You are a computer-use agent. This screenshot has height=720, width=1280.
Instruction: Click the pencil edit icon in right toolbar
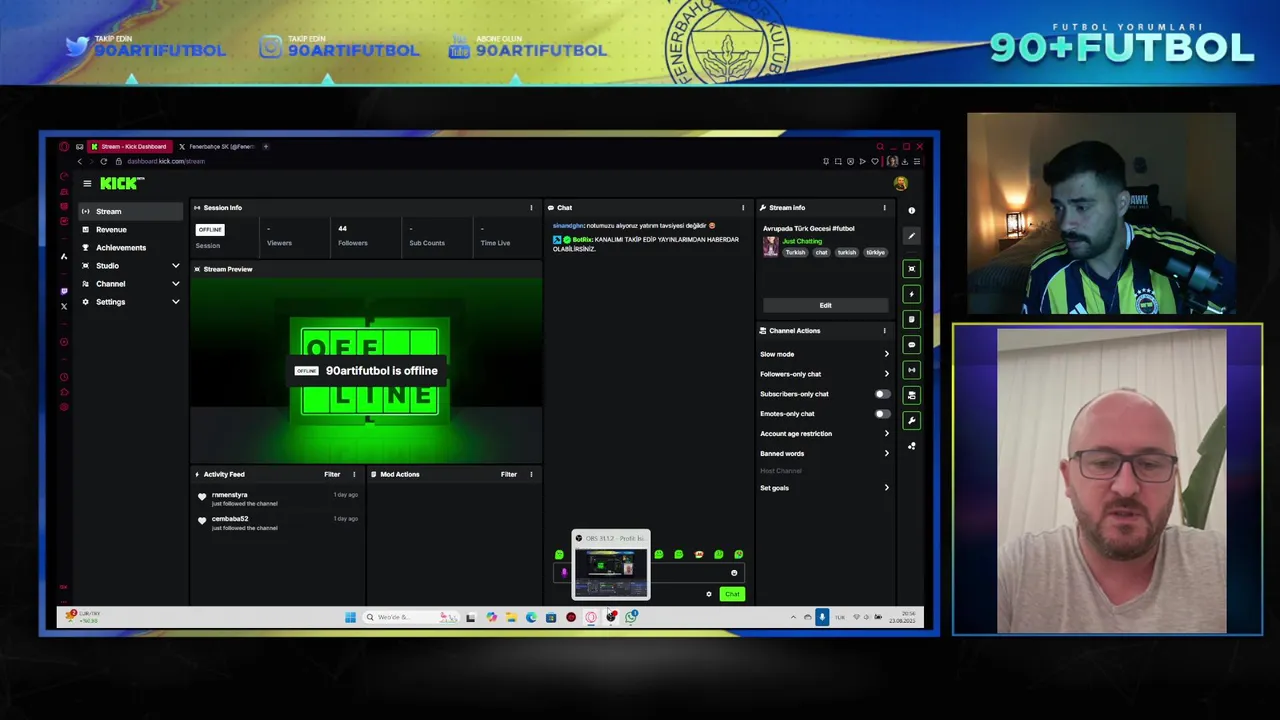click(911, 236)
